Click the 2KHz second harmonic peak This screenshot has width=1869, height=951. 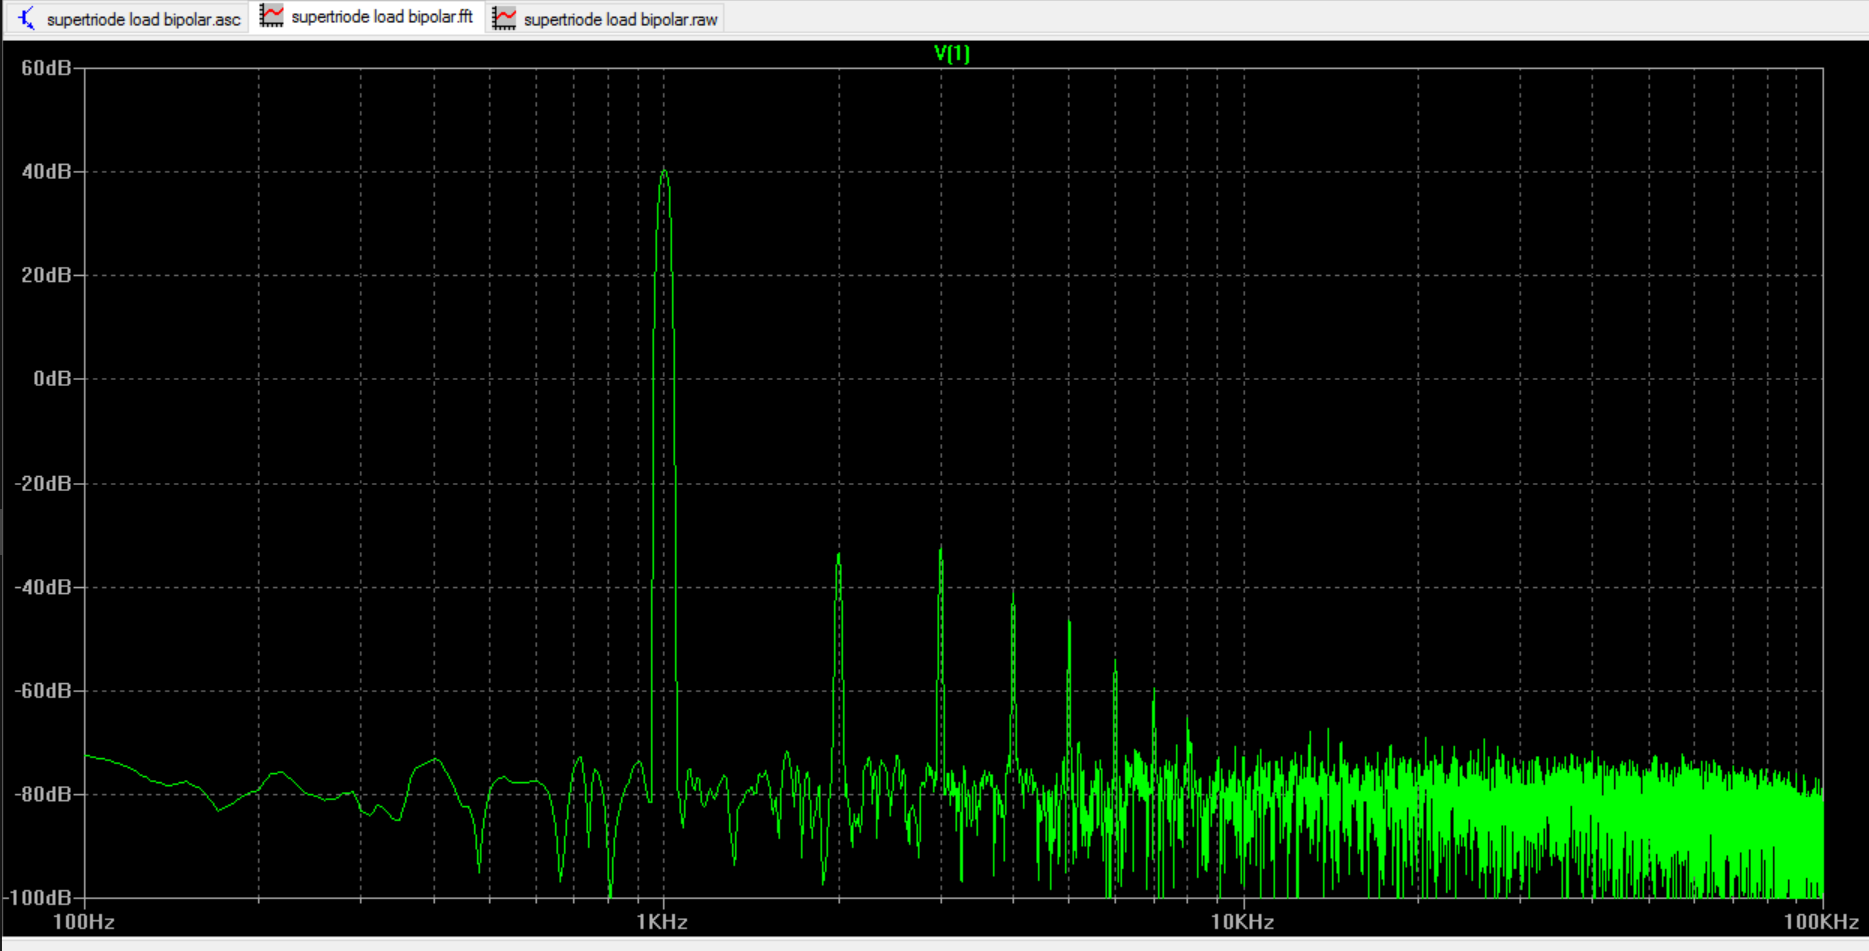tap(839, 556)
